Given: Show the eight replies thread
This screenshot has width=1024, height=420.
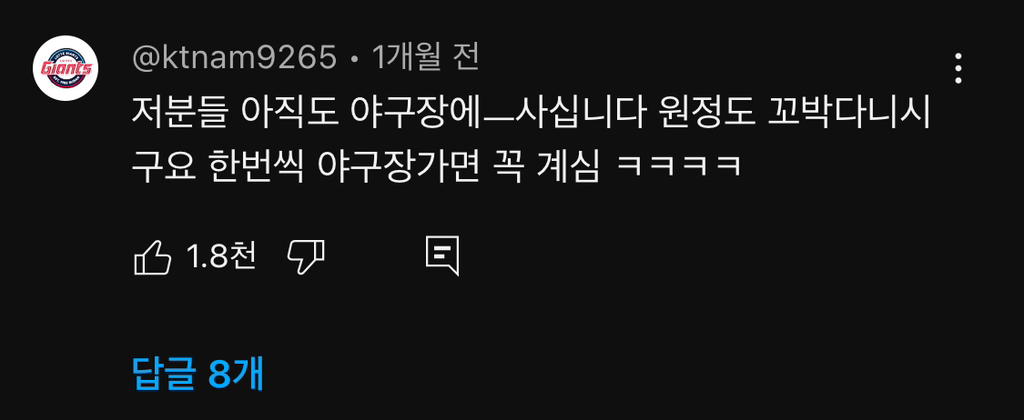Looking at the screenshot, I should (198, 374).
